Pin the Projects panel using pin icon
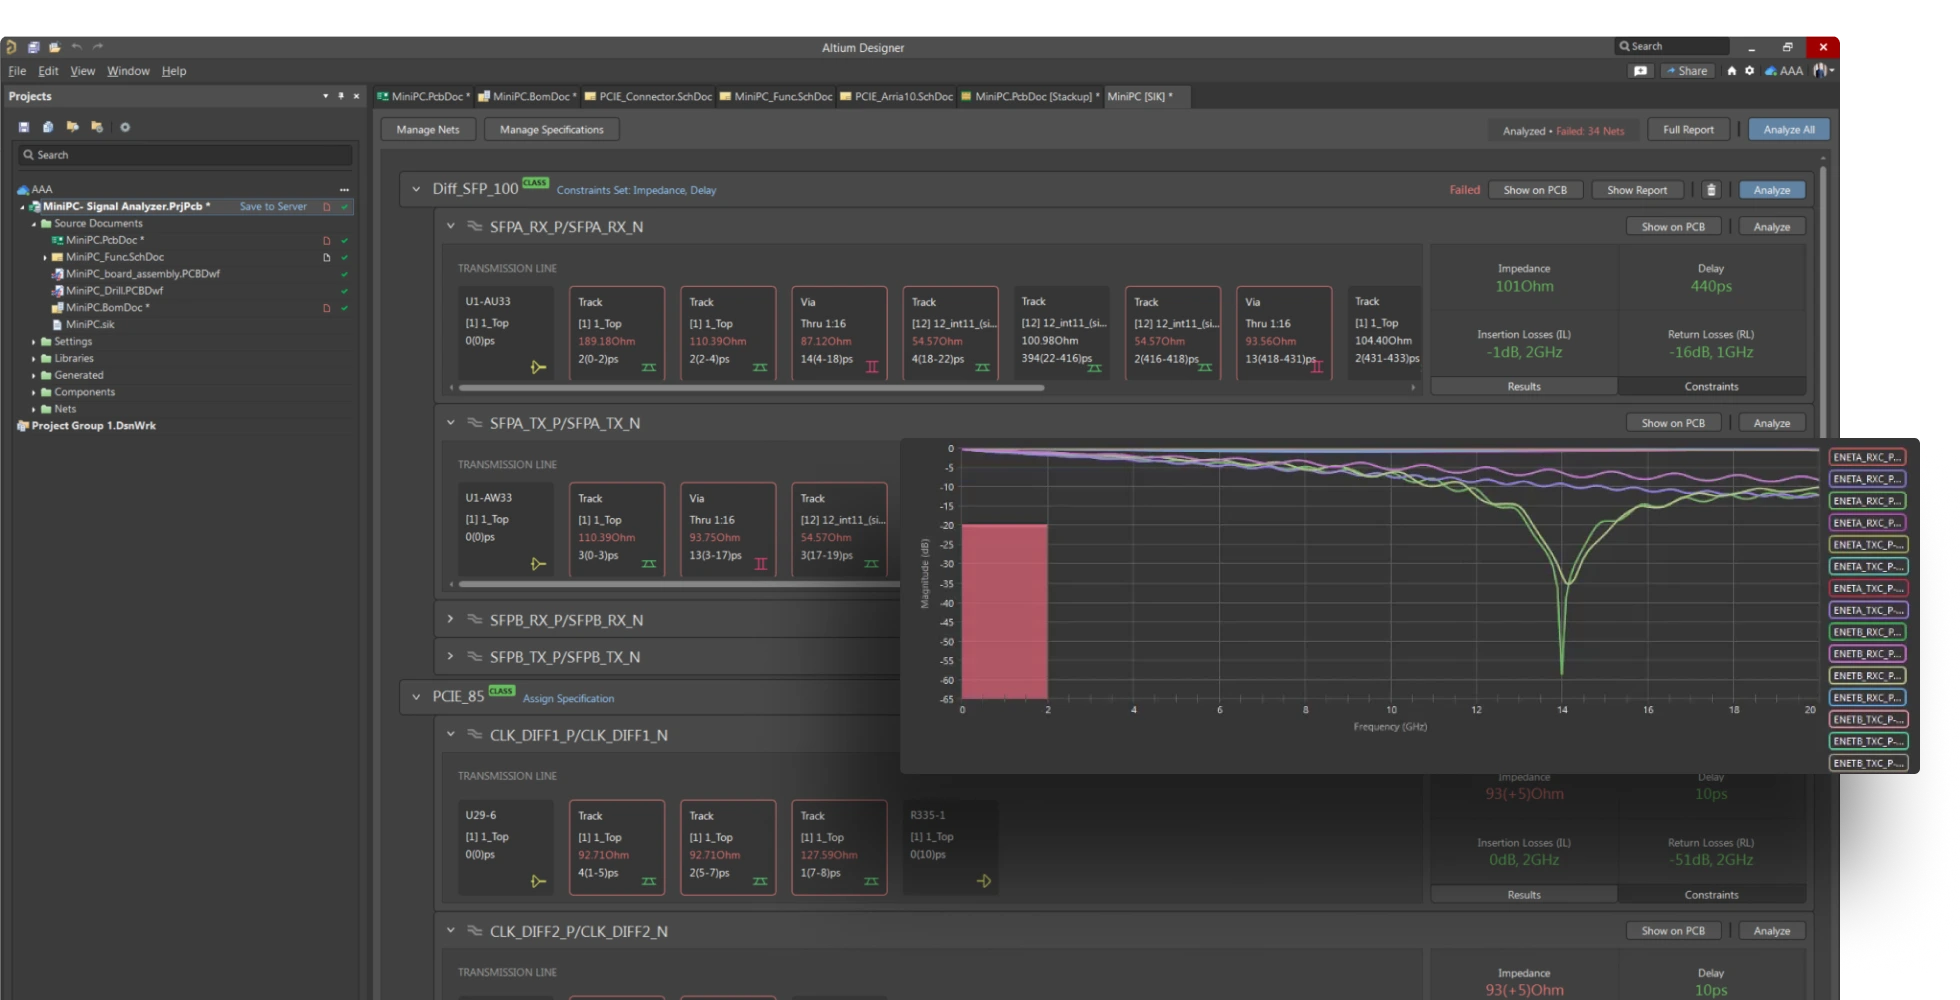 pyautogui.click(x=341, y=96)
